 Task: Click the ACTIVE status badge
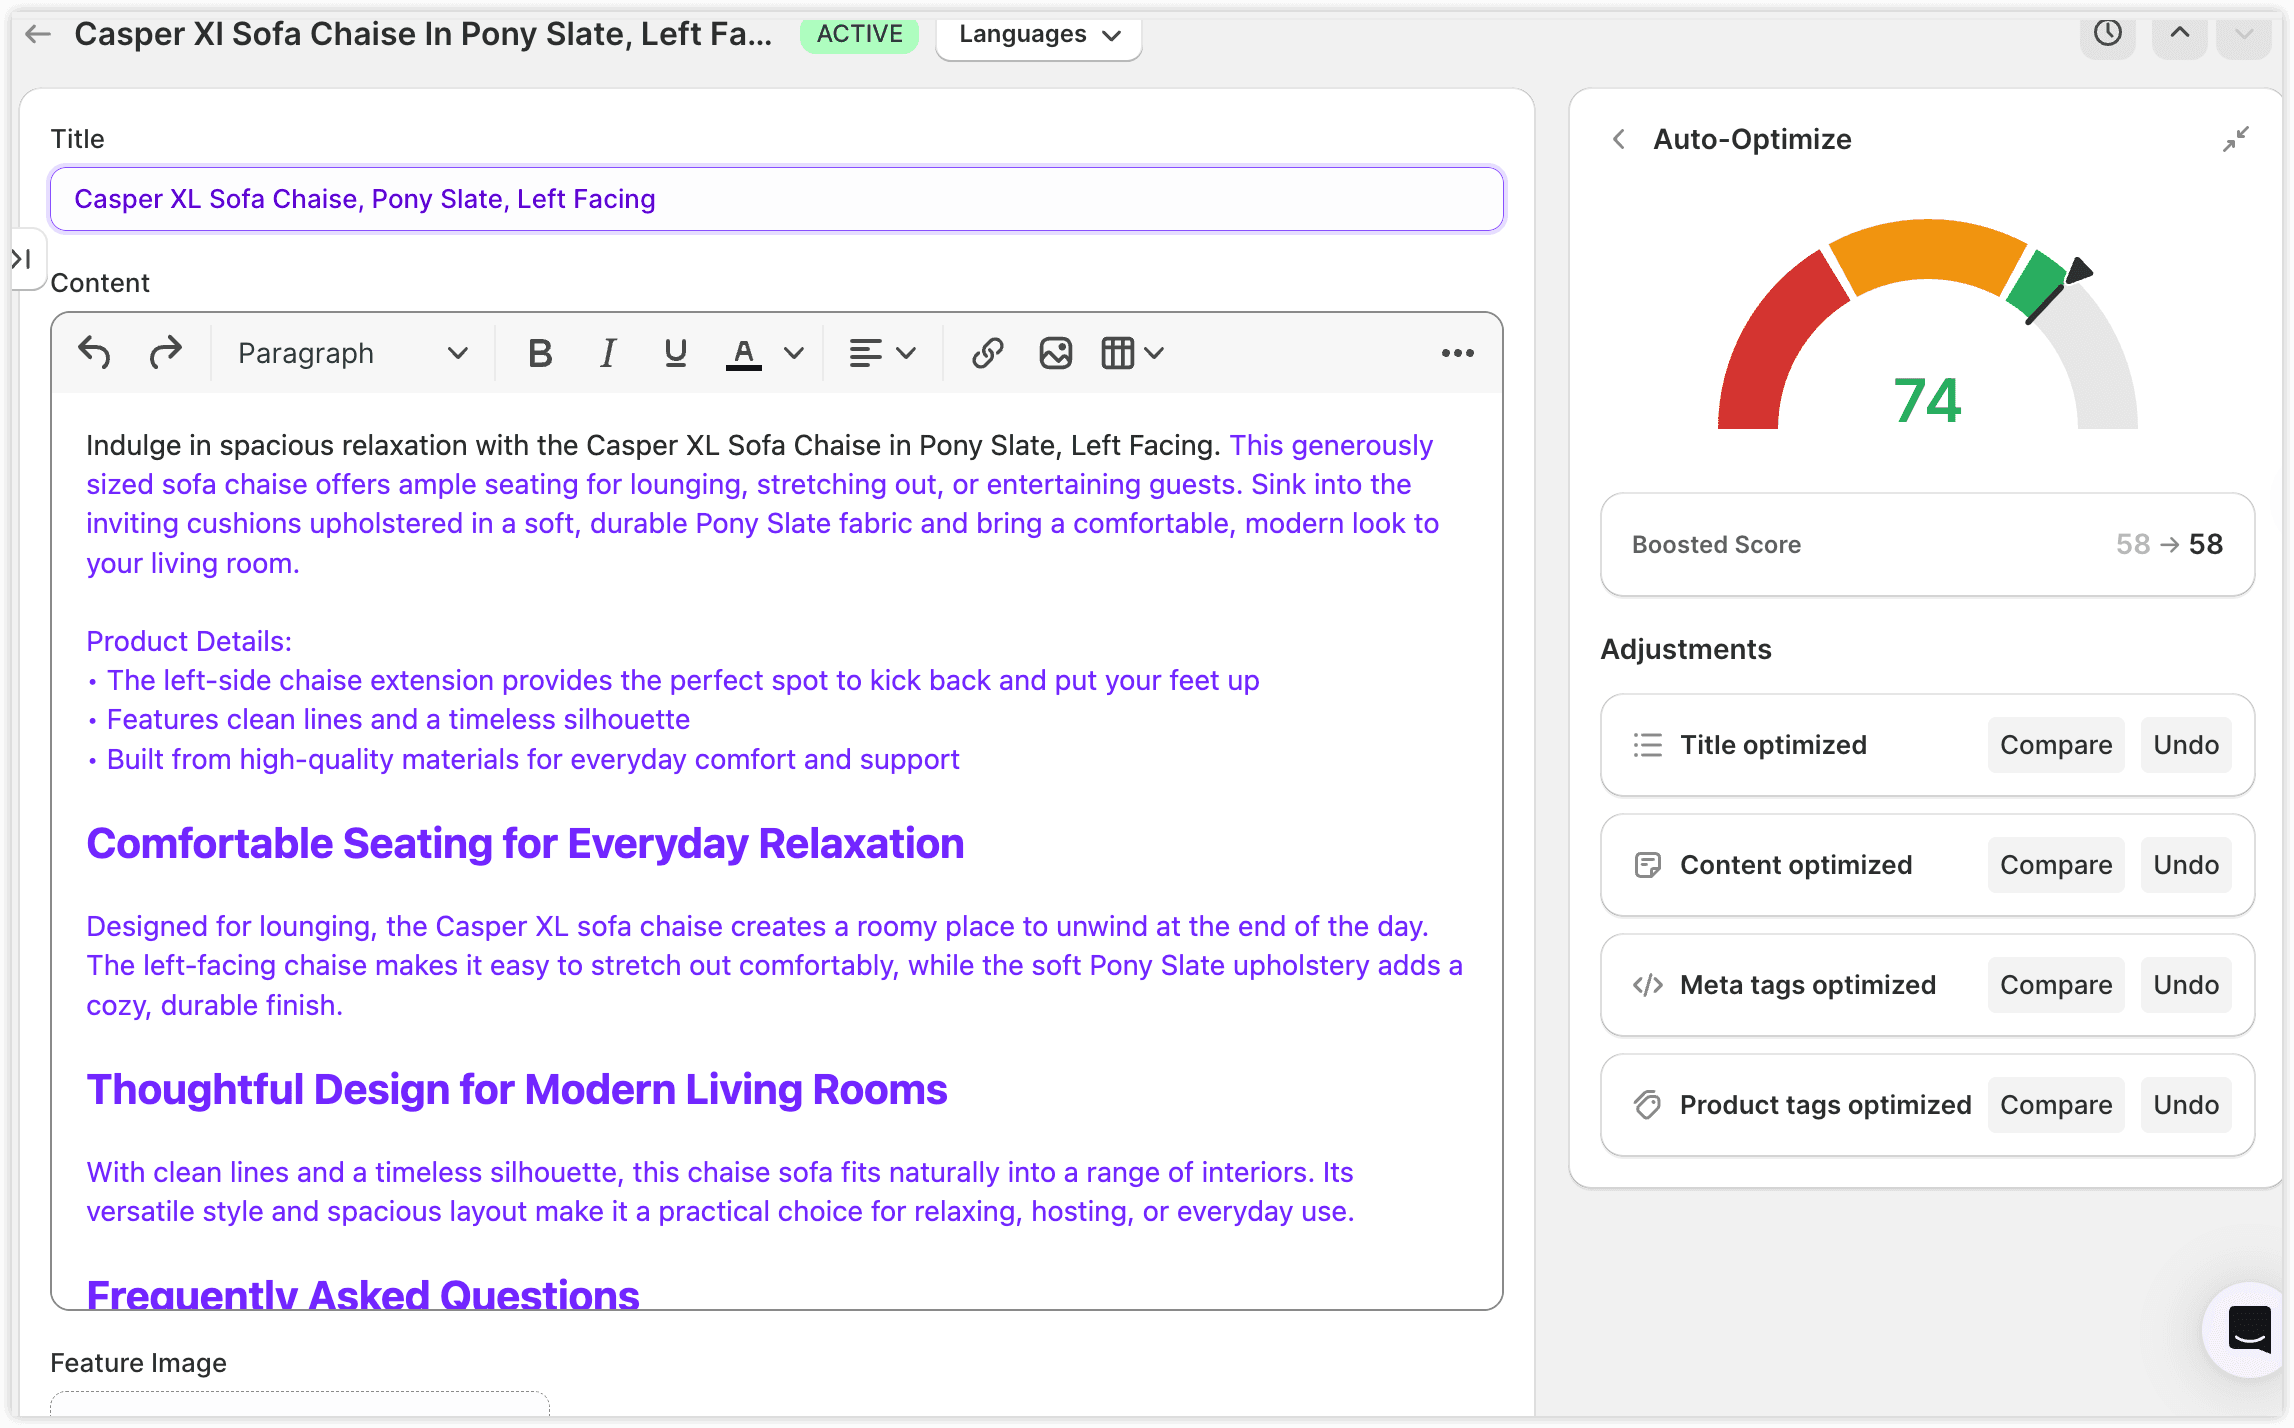pos(859,34)
